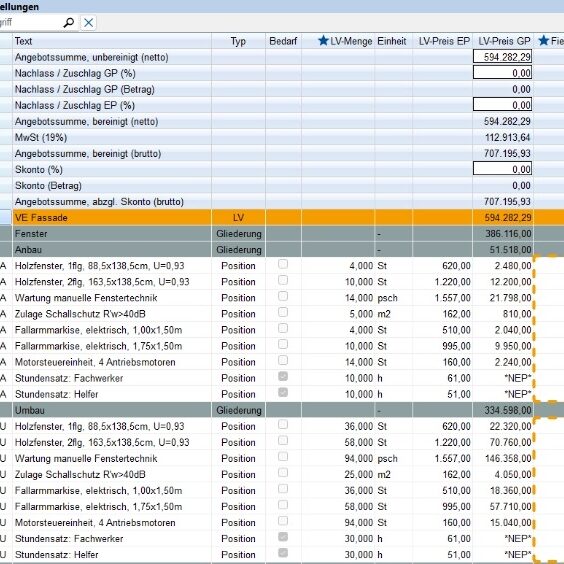Screen dimensions: 564x564
Task: Edit the Angebotssumme unbereinigt value 594.282,29
Action: (502, 57)
